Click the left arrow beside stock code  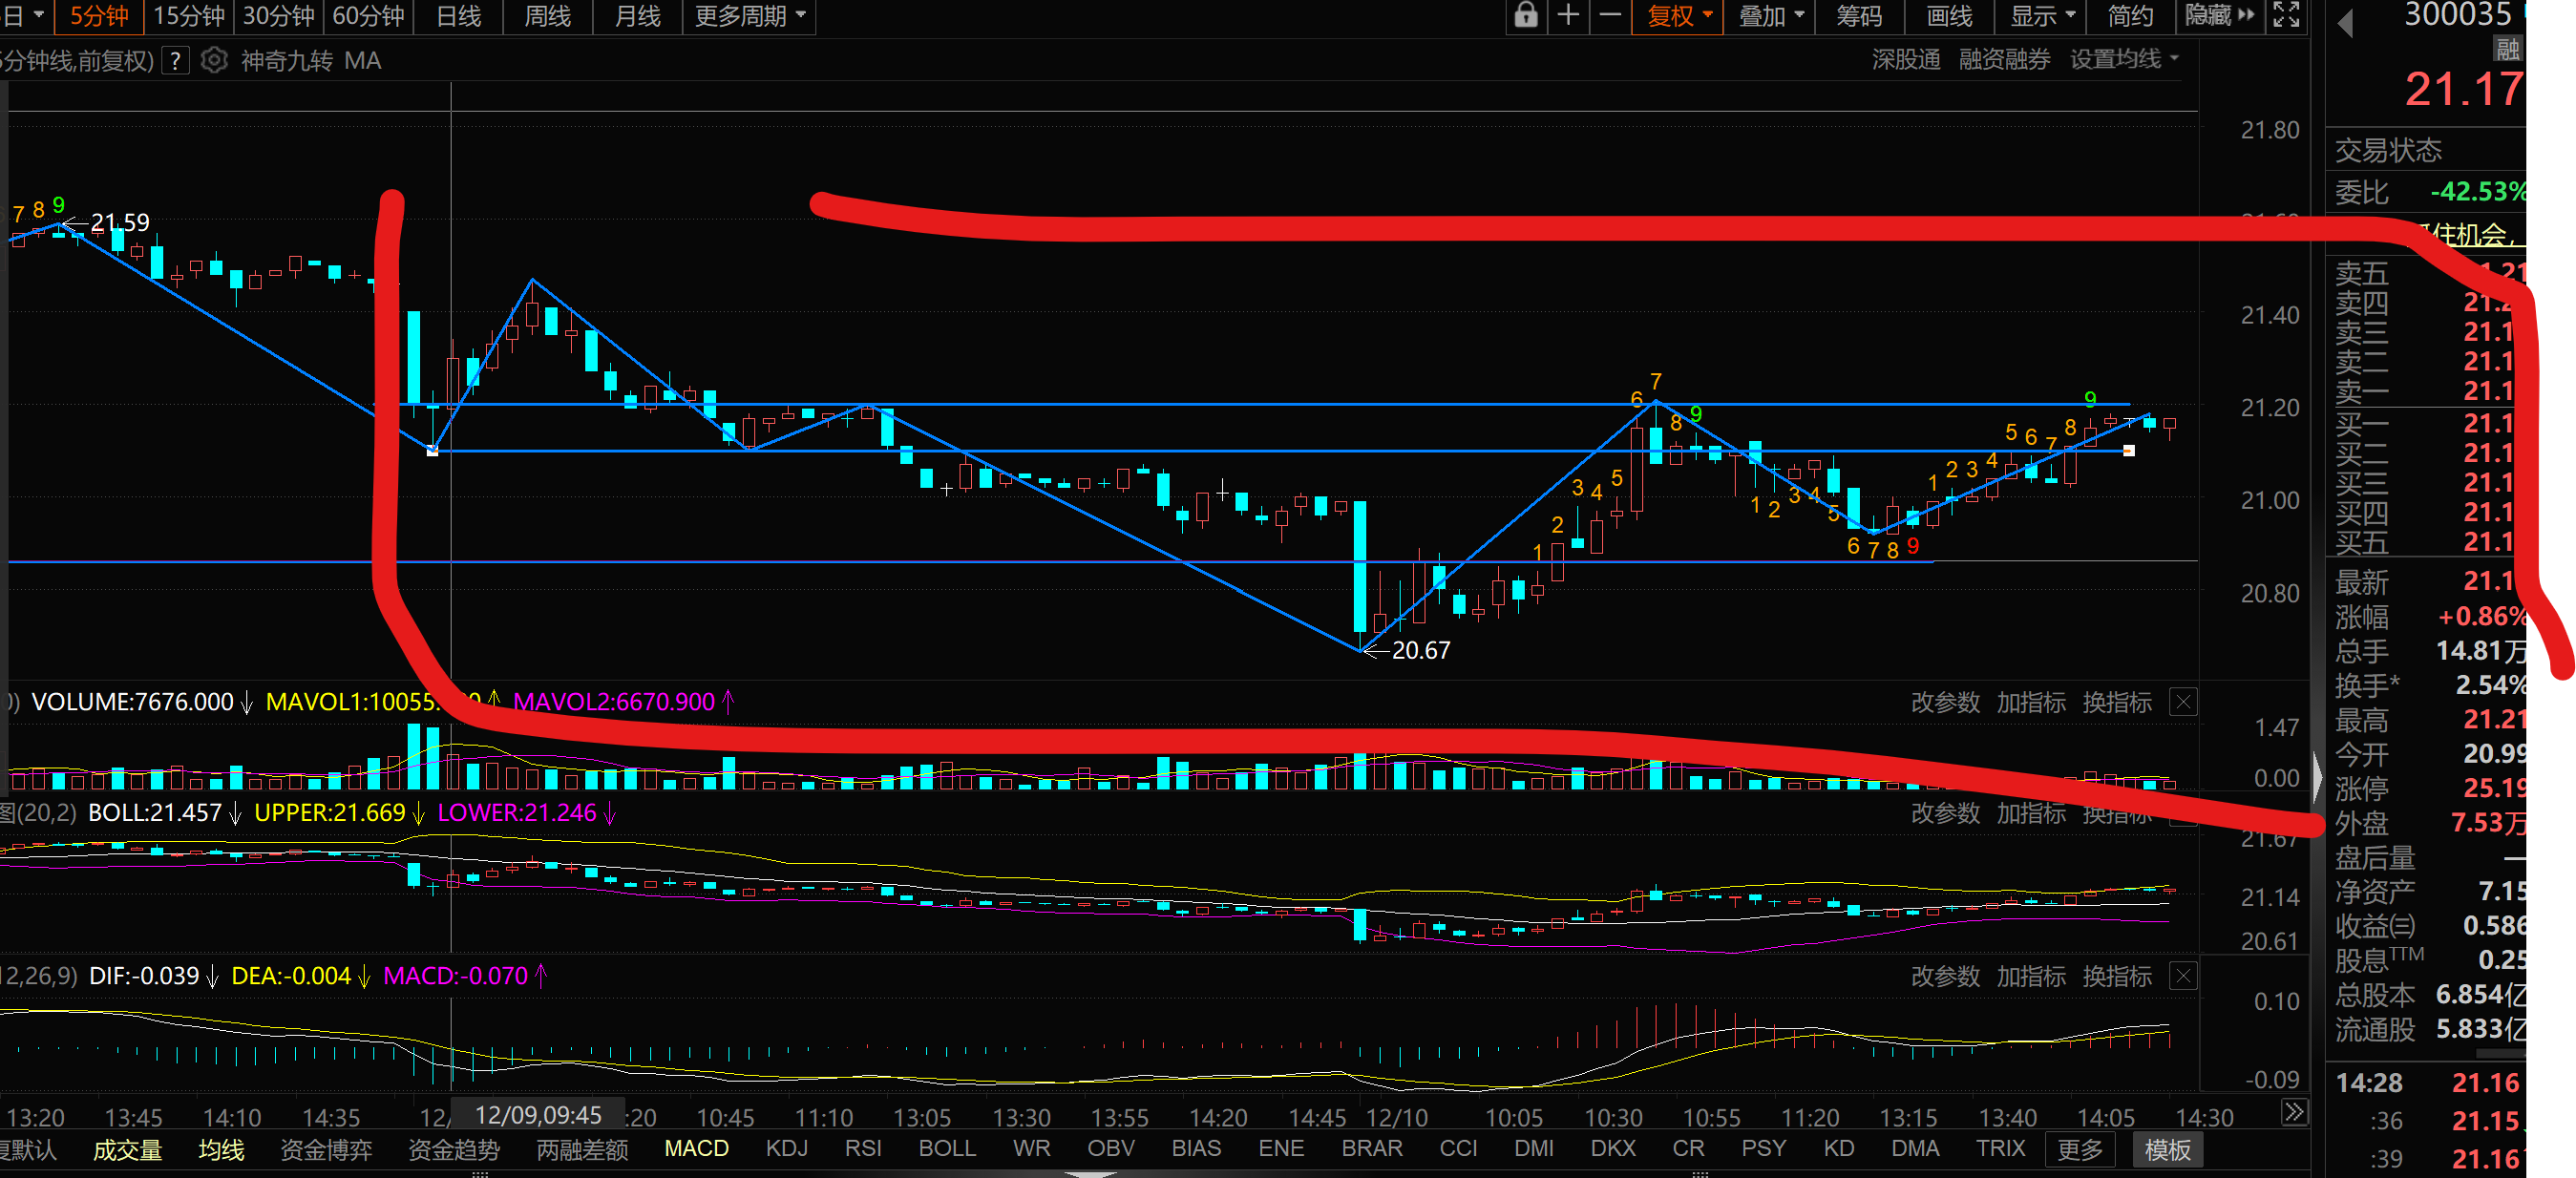[x=2345, y=22]
